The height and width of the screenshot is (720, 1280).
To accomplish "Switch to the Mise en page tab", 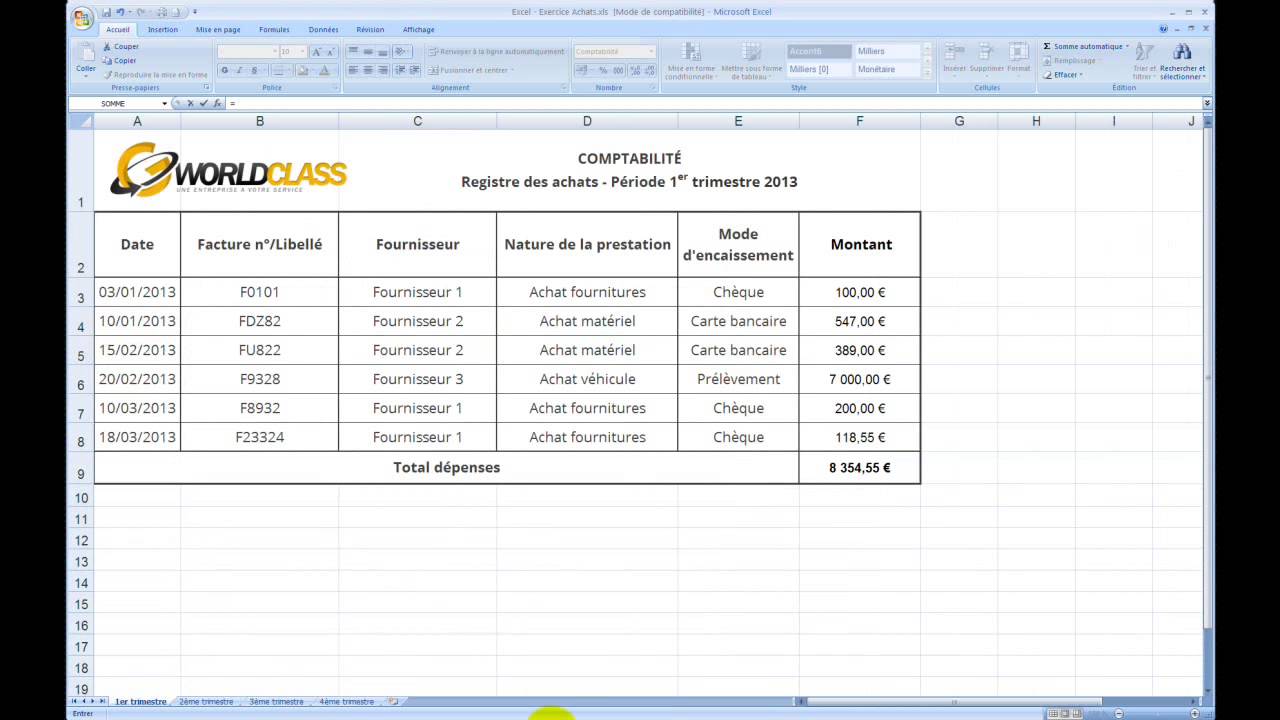I will click(218, 30).
